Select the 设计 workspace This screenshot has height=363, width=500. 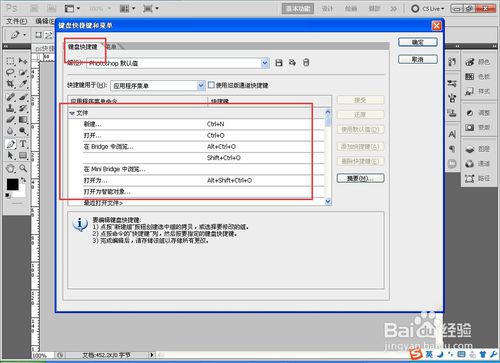click(x=327, y=9)
